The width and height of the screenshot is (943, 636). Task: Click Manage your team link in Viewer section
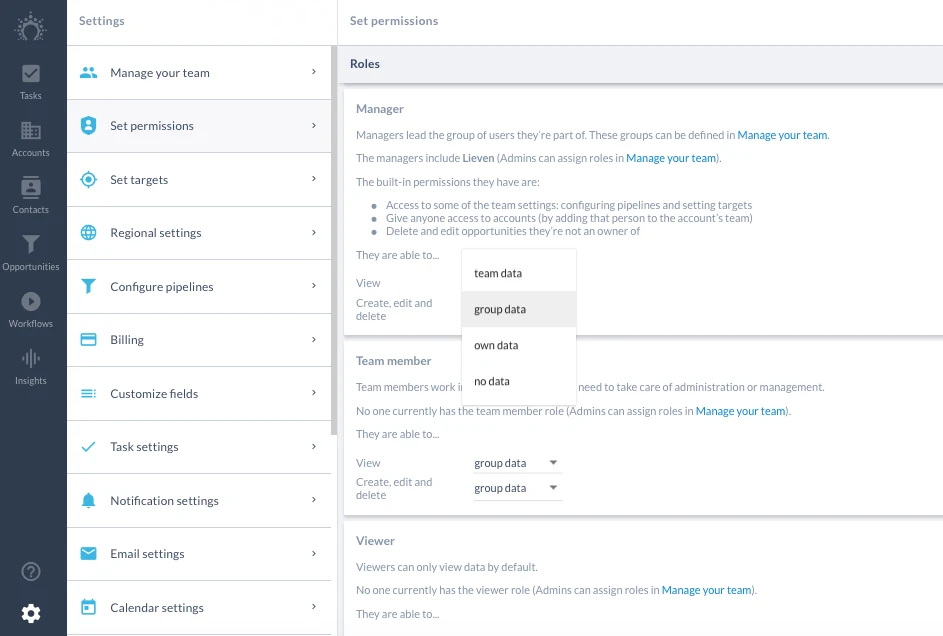pos(707,590)
